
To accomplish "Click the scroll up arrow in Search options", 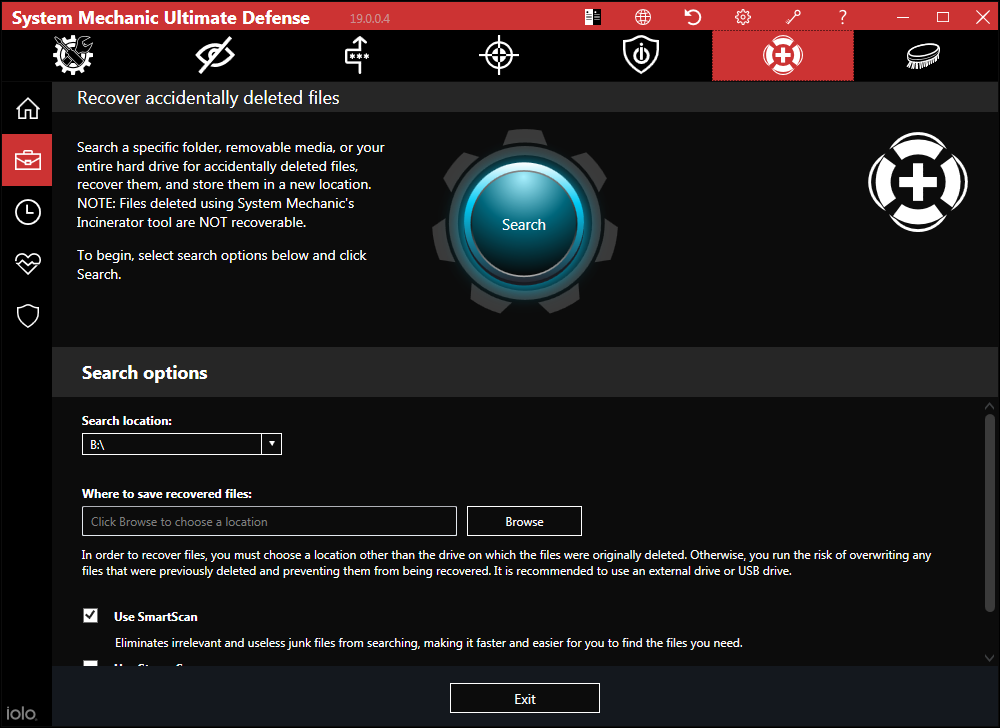I will click(x=989, y=406).
